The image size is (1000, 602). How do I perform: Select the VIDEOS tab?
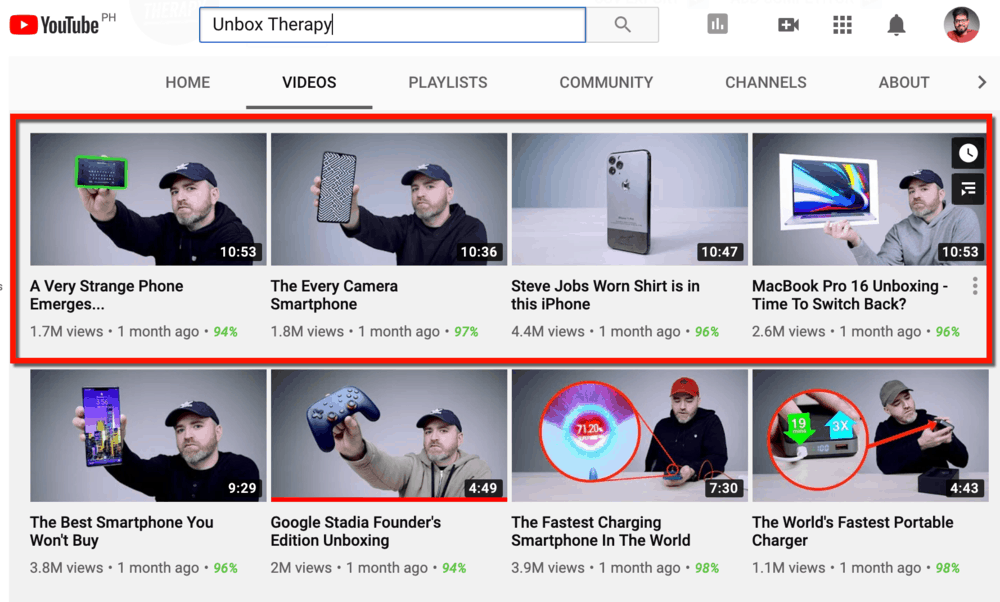coord(309,82)
